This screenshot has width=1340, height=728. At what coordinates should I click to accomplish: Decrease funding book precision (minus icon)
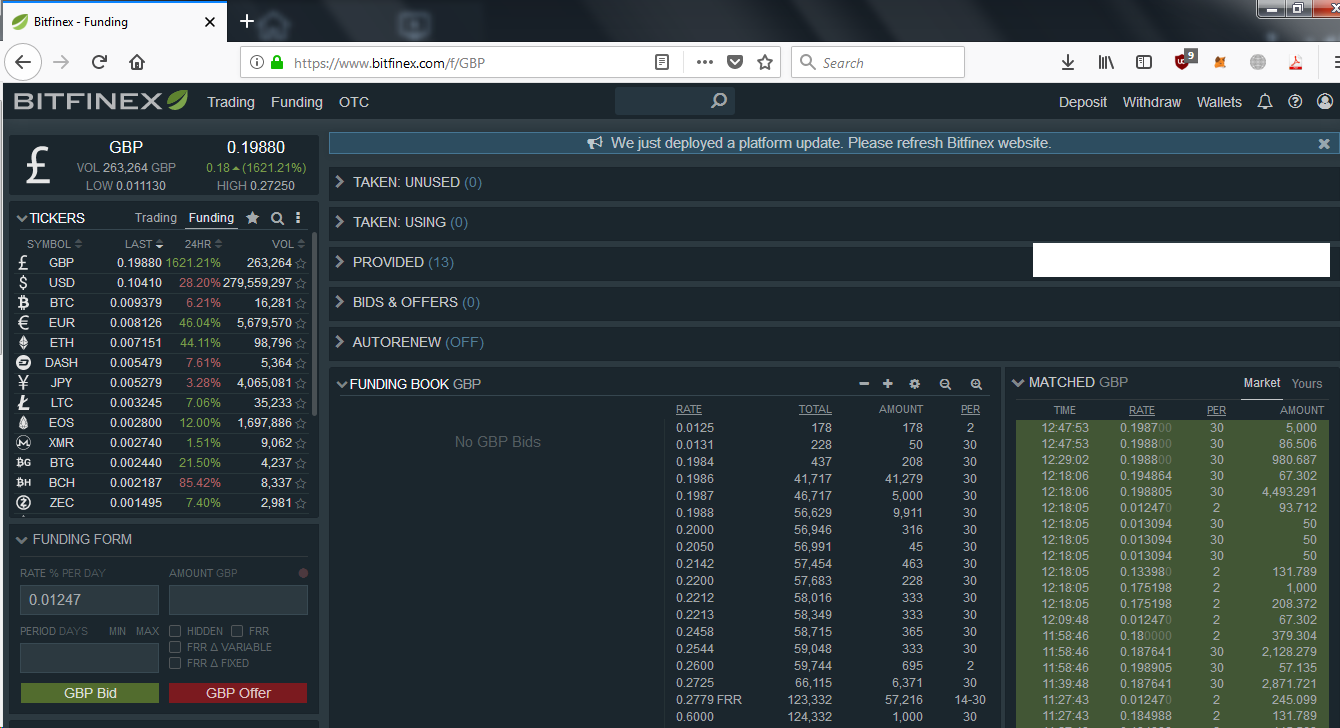[x=864, y=384]
